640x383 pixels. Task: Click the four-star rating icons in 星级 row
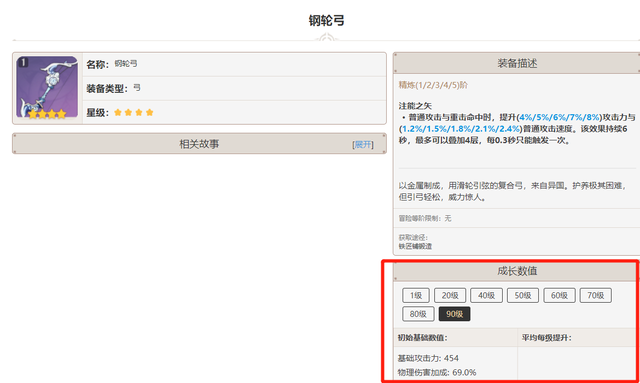click(134, 112)
